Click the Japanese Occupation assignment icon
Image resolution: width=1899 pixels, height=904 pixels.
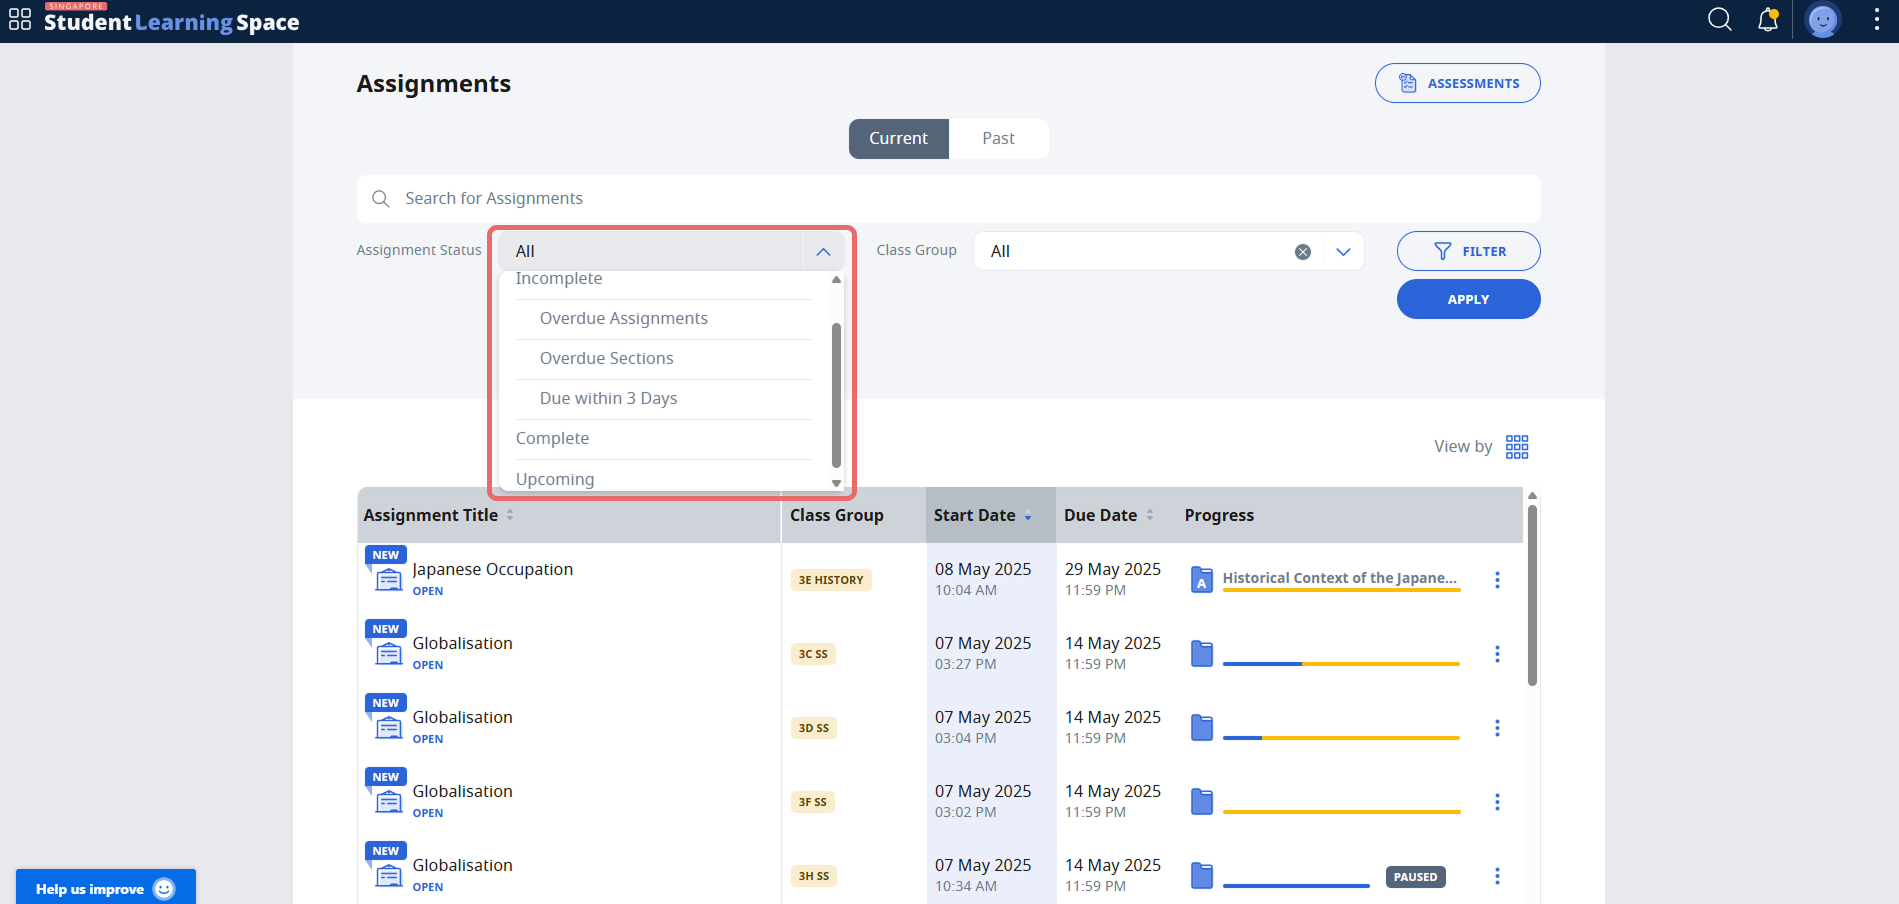coord(388,579)
